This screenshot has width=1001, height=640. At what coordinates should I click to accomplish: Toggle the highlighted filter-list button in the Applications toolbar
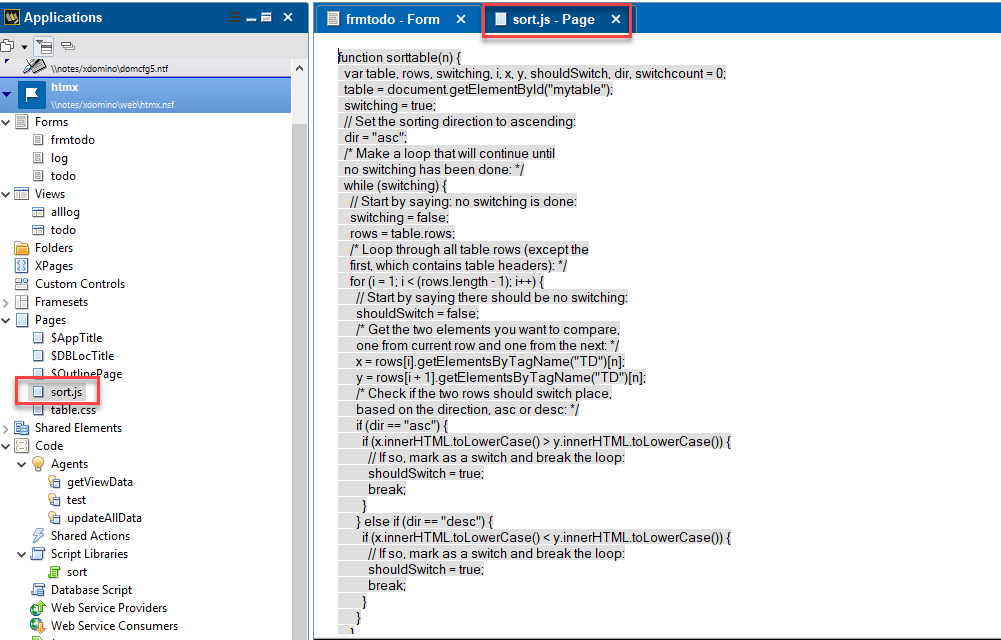pos(44,46)
